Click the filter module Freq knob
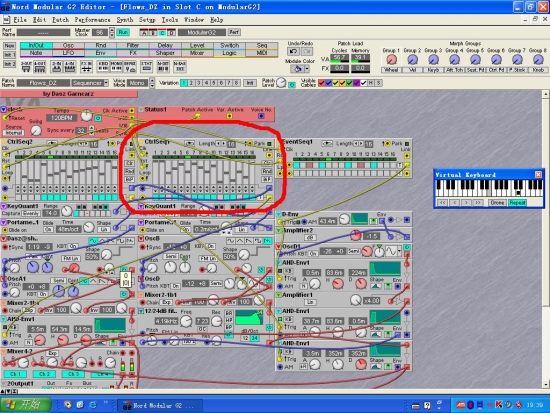The height and width of the screenshot is (413, 550). (x=186, y=320)
